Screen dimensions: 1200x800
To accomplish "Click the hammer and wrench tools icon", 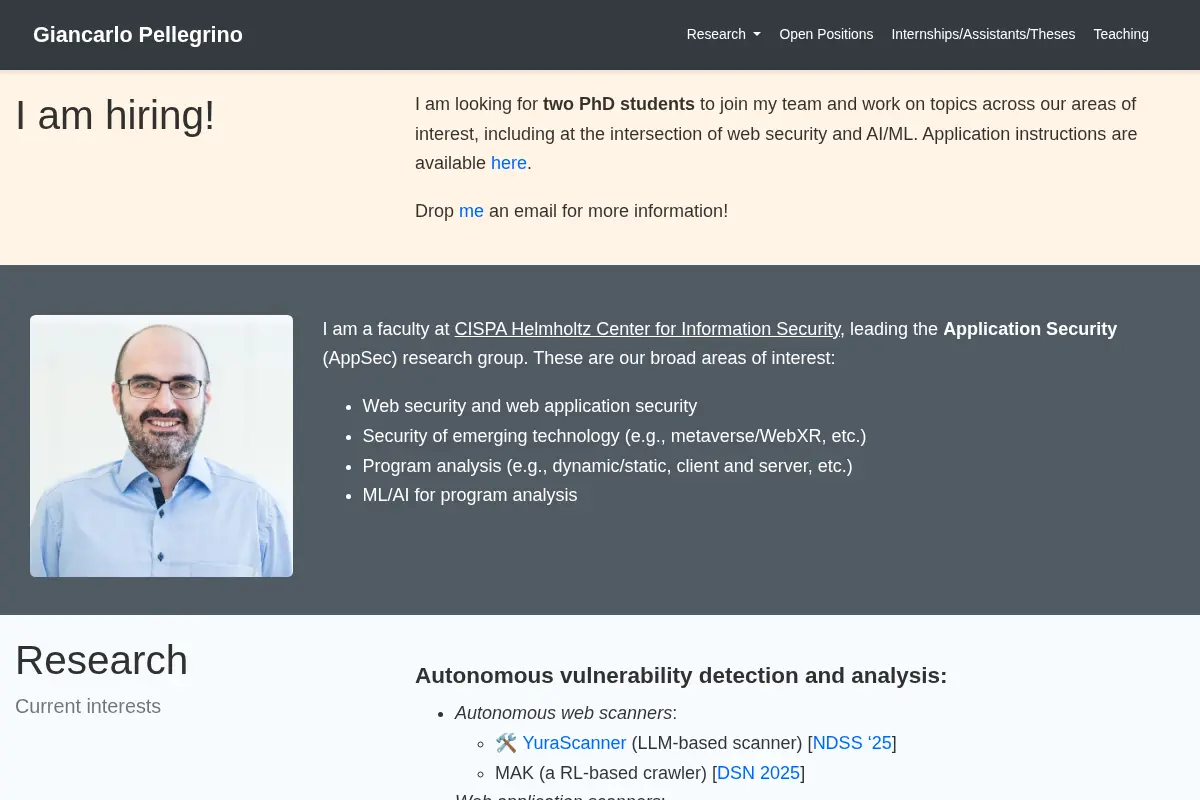I will click(506, 743).
